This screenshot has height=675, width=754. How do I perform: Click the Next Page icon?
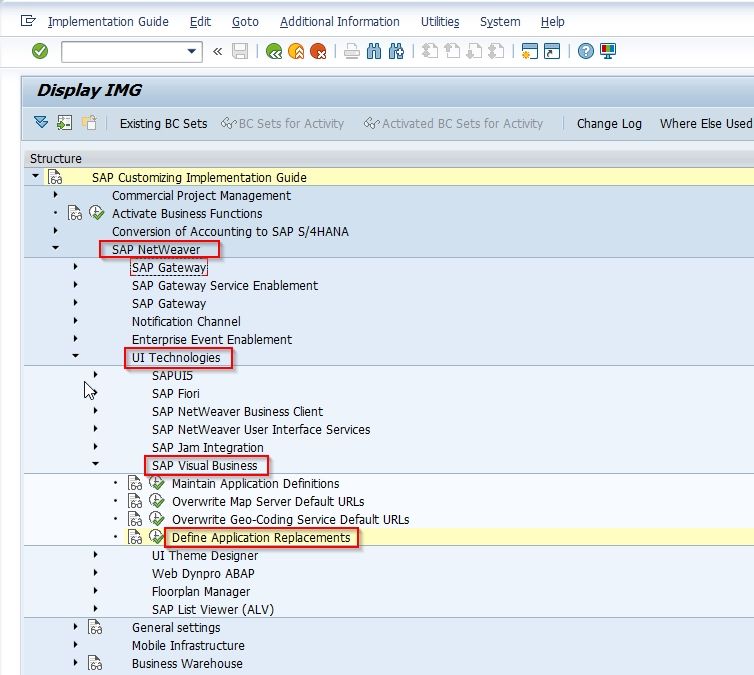(474, 51)
